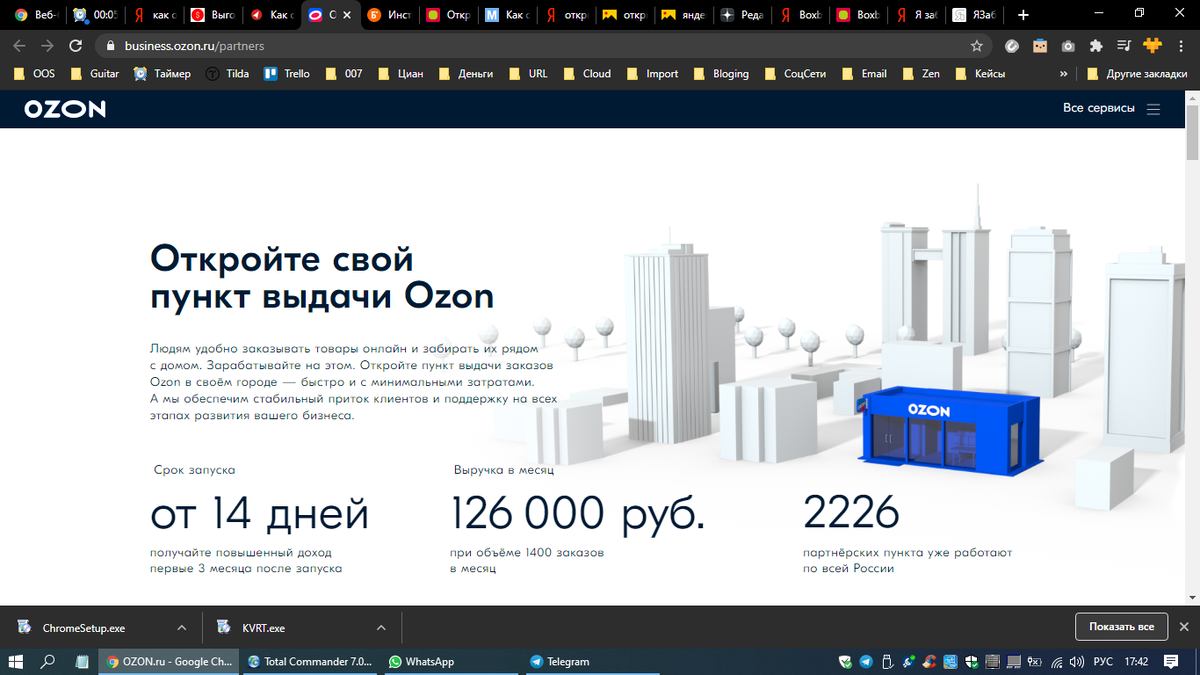Viewport: 1200px width, 675px height.
Task: Click Все сервисы in Ozon header
Action: 1098,108
